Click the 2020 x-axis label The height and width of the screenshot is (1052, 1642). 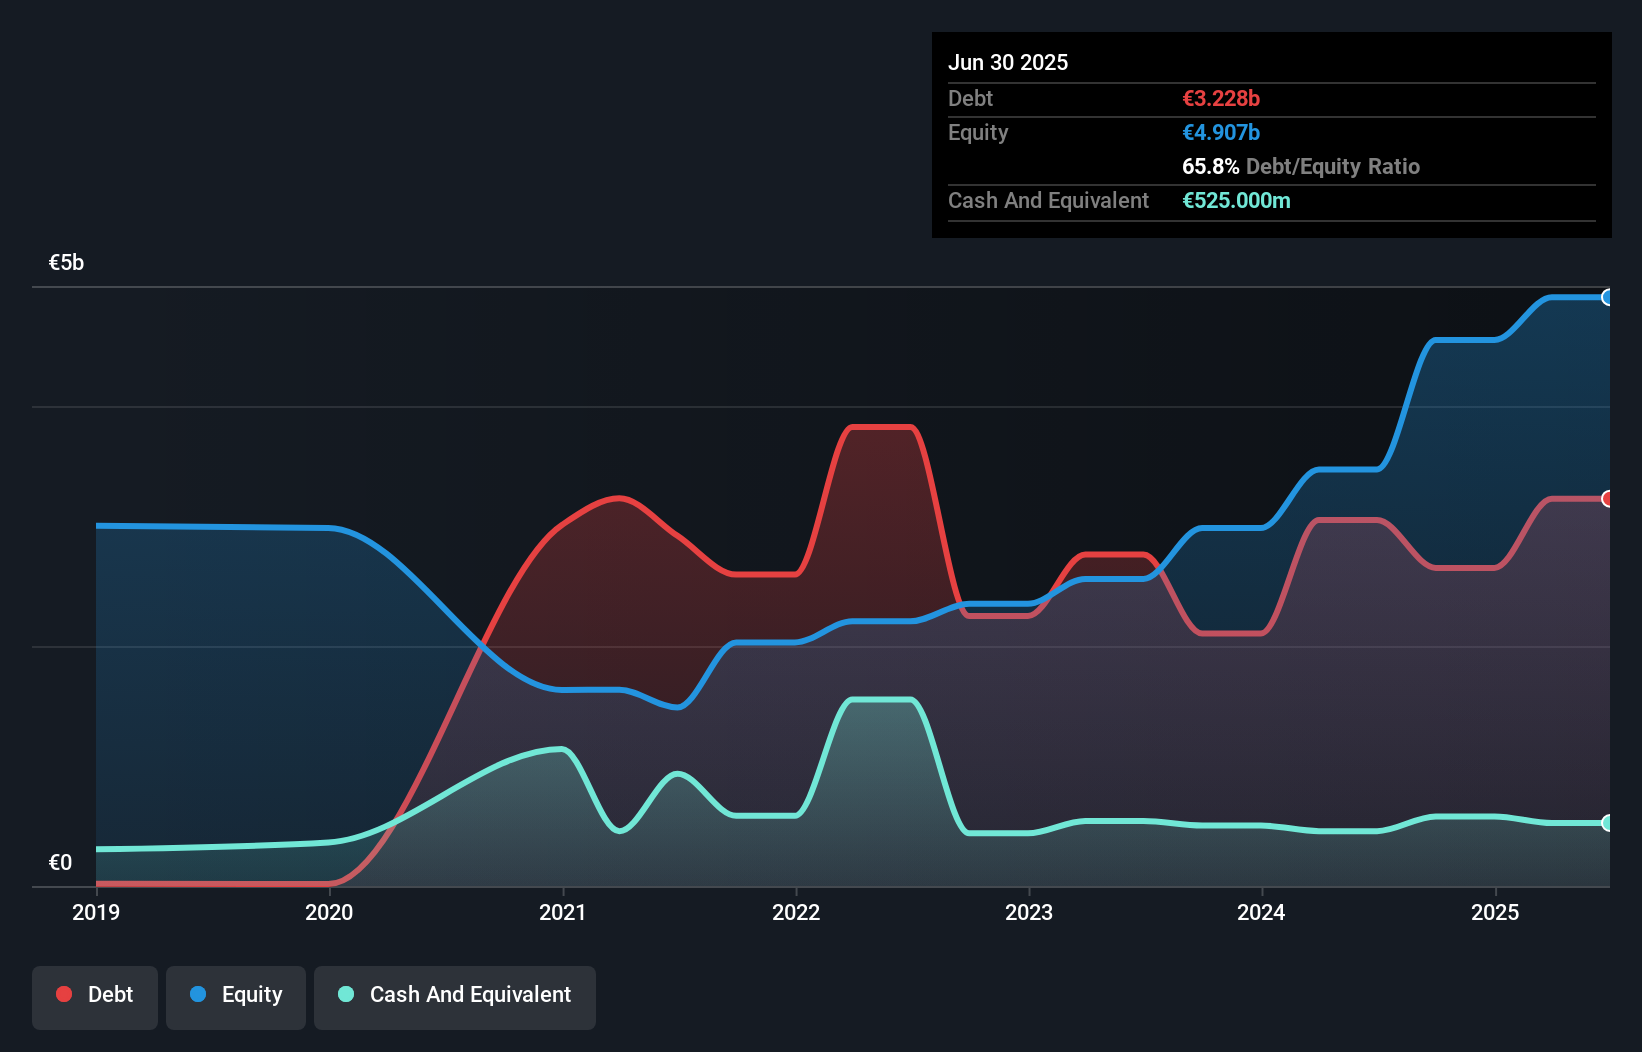pyautogui.click(x=329, y=912)
